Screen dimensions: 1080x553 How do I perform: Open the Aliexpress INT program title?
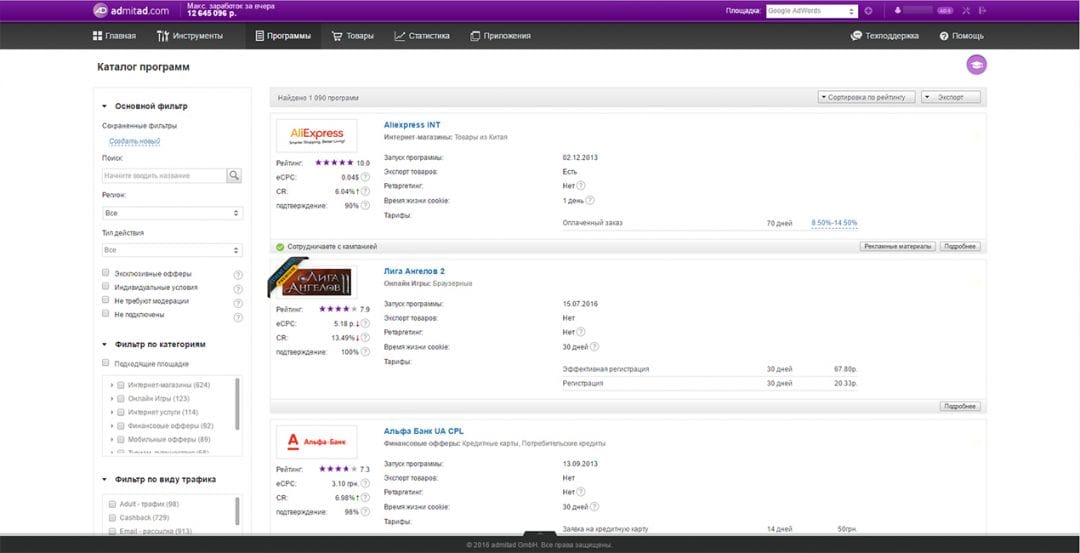point(412,125)
